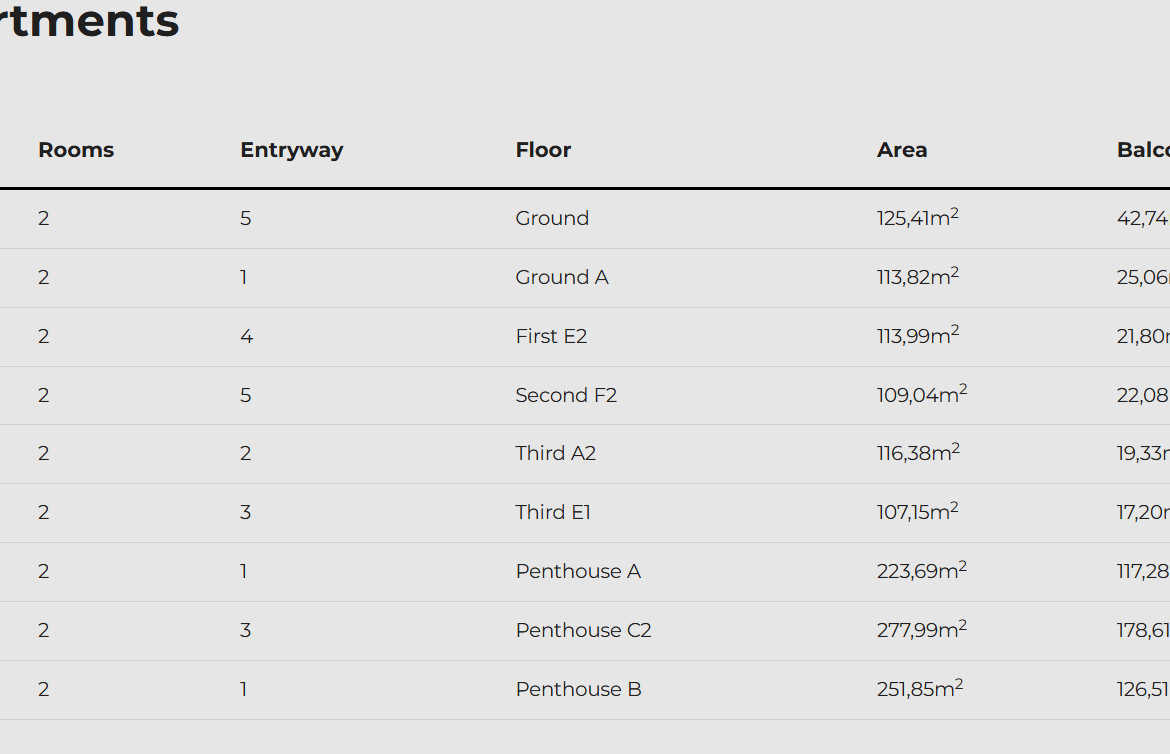This screenshot has height=754, width=1170.
Task: Choose the Third E1 apartment
Action: 553,512
